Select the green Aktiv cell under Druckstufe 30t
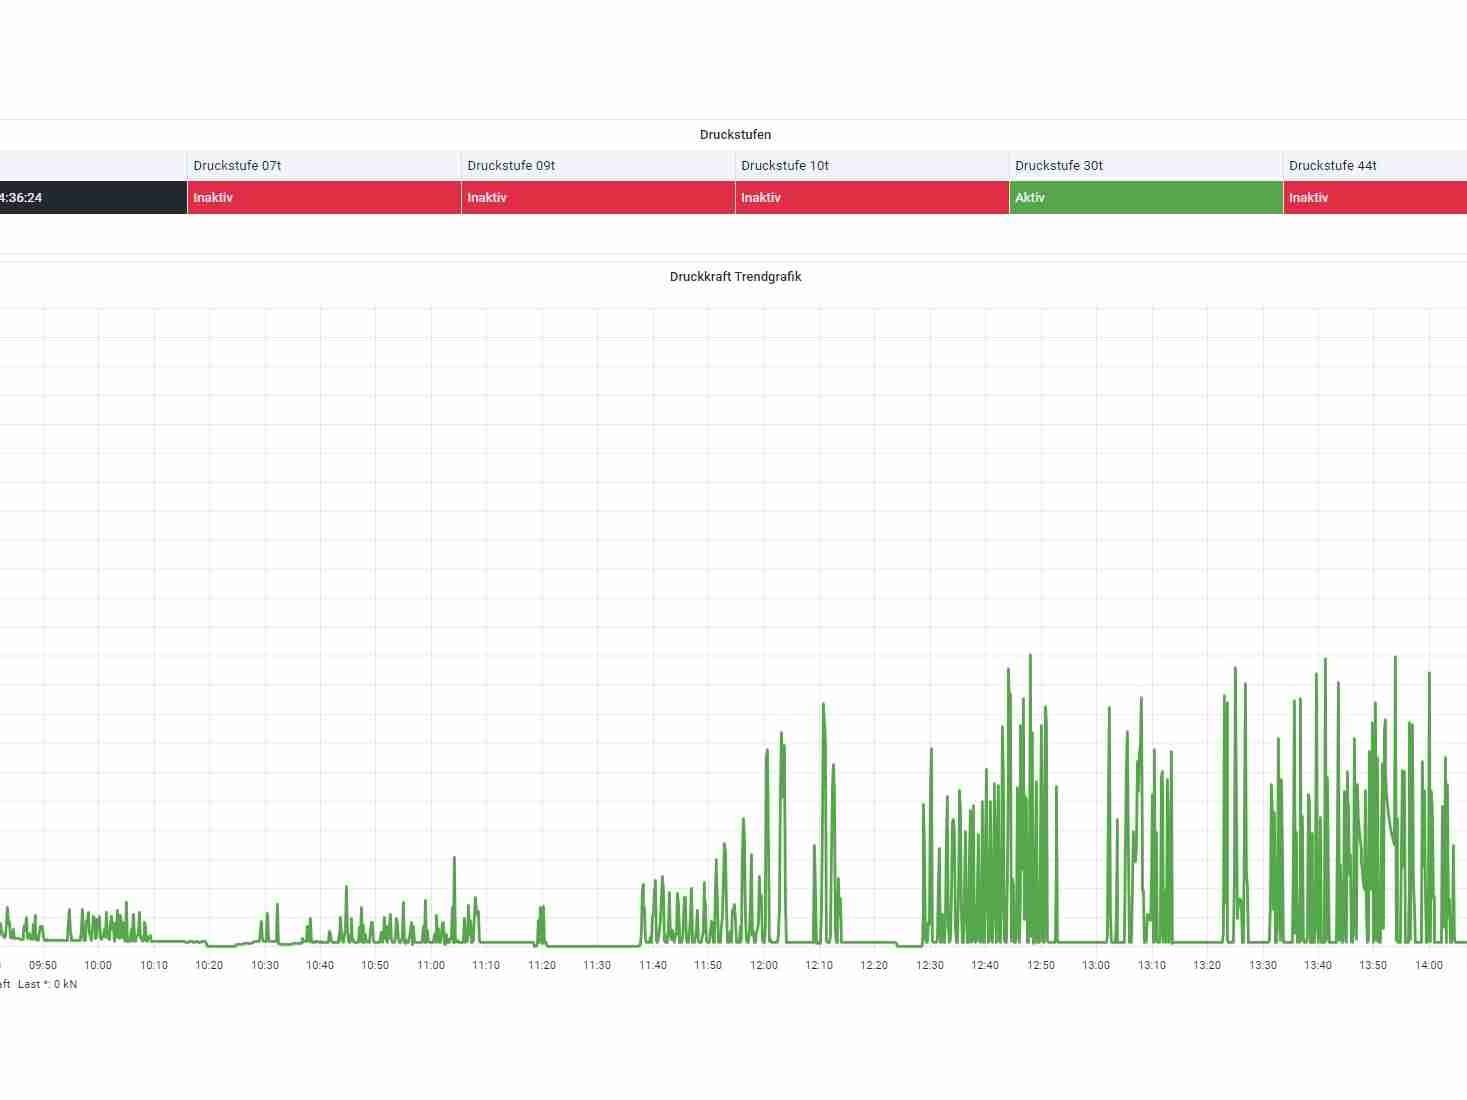The height and width of the screenshot is (1100, 1467). pos(1146,198)
